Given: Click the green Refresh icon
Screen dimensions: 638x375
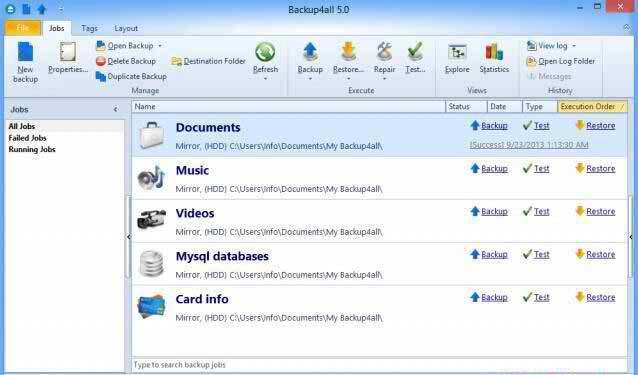Looking at the screenshot, I should (x=265, y=52).
